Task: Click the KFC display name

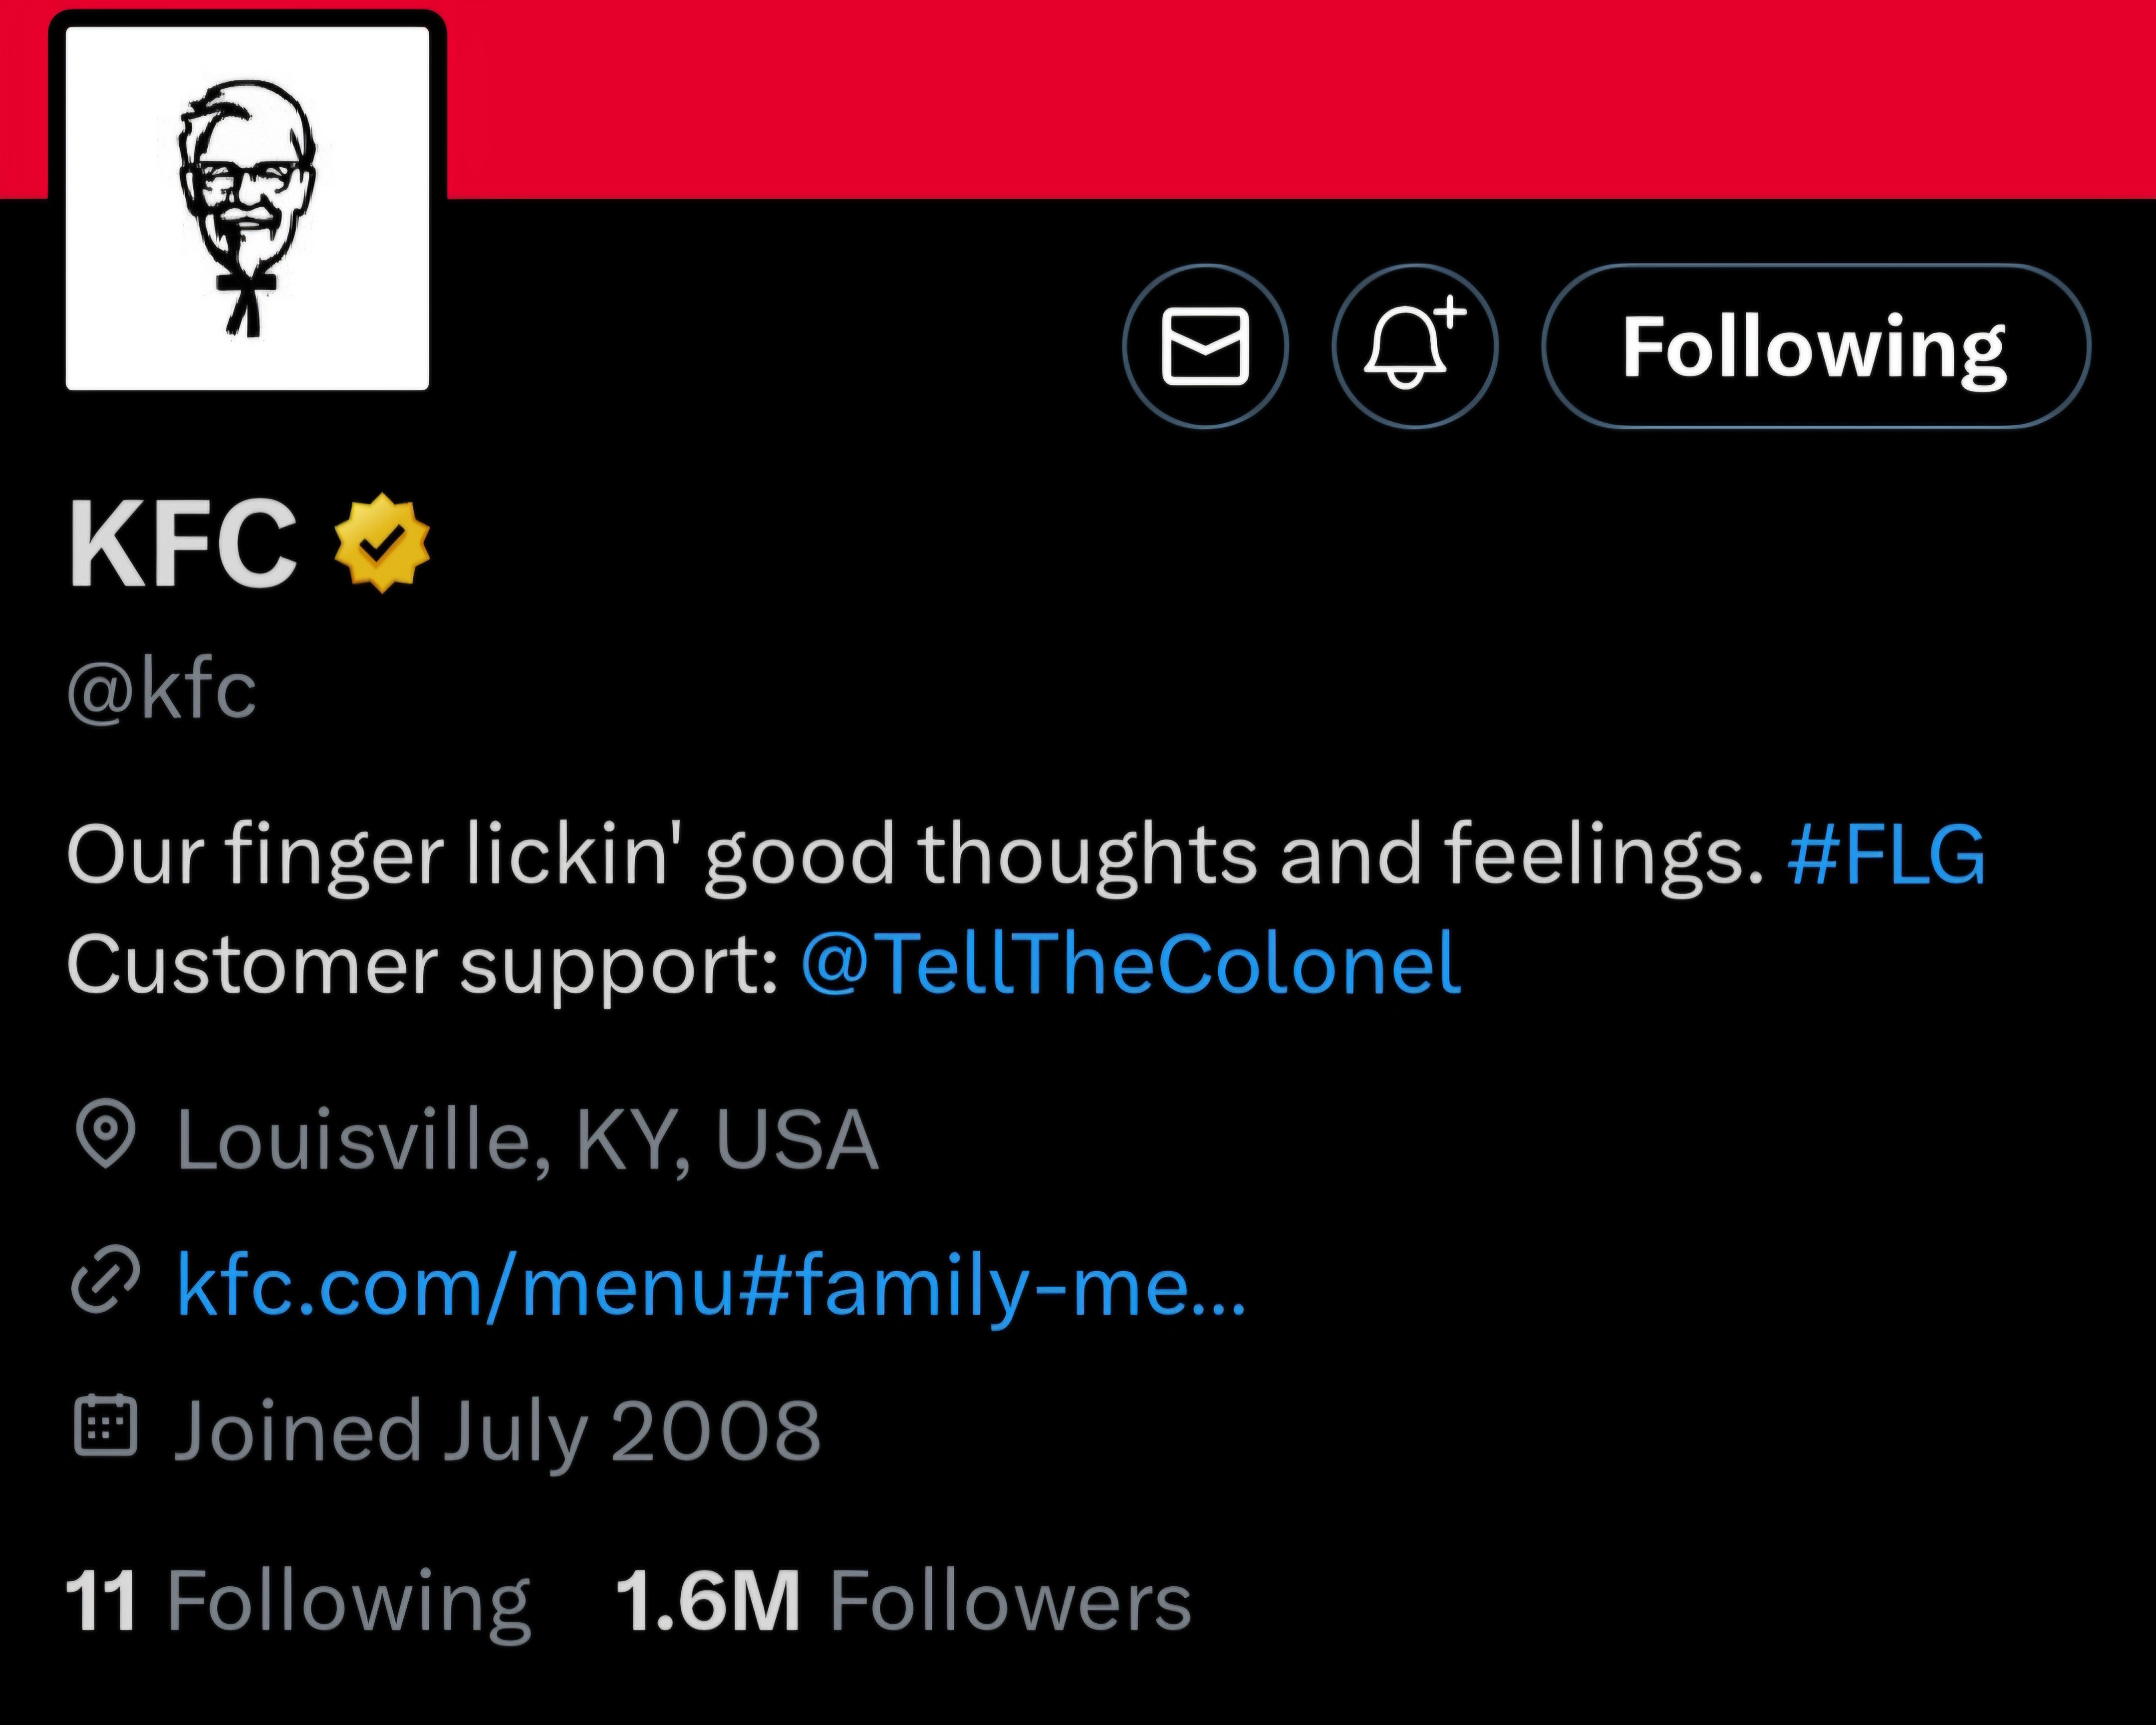Action: 183,543
